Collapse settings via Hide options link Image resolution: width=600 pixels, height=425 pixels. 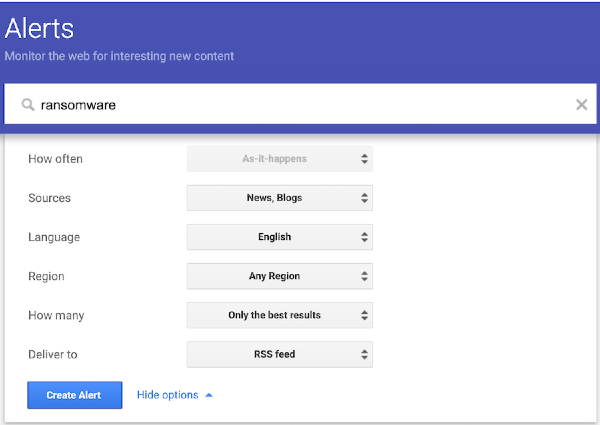click(167, 395)
